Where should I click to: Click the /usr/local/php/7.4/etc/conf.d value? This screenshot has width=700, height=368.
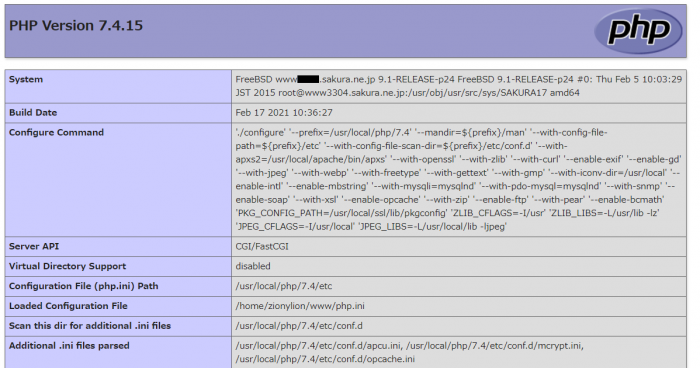click(x=299, y=326)
